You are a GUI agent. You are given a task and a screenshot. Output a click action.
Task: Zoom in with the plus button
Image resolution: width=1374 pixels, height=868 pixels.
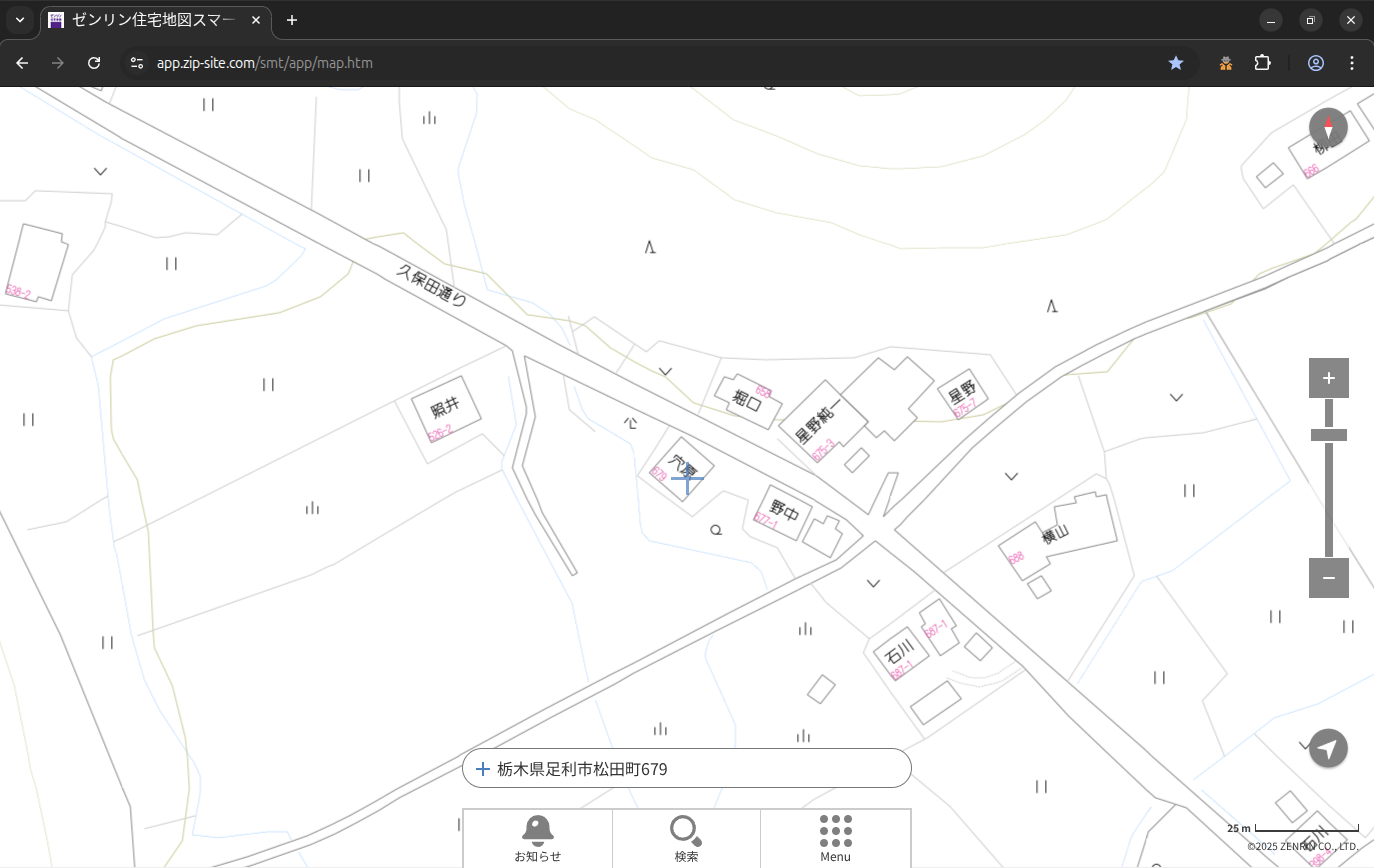click(1328, 378)
